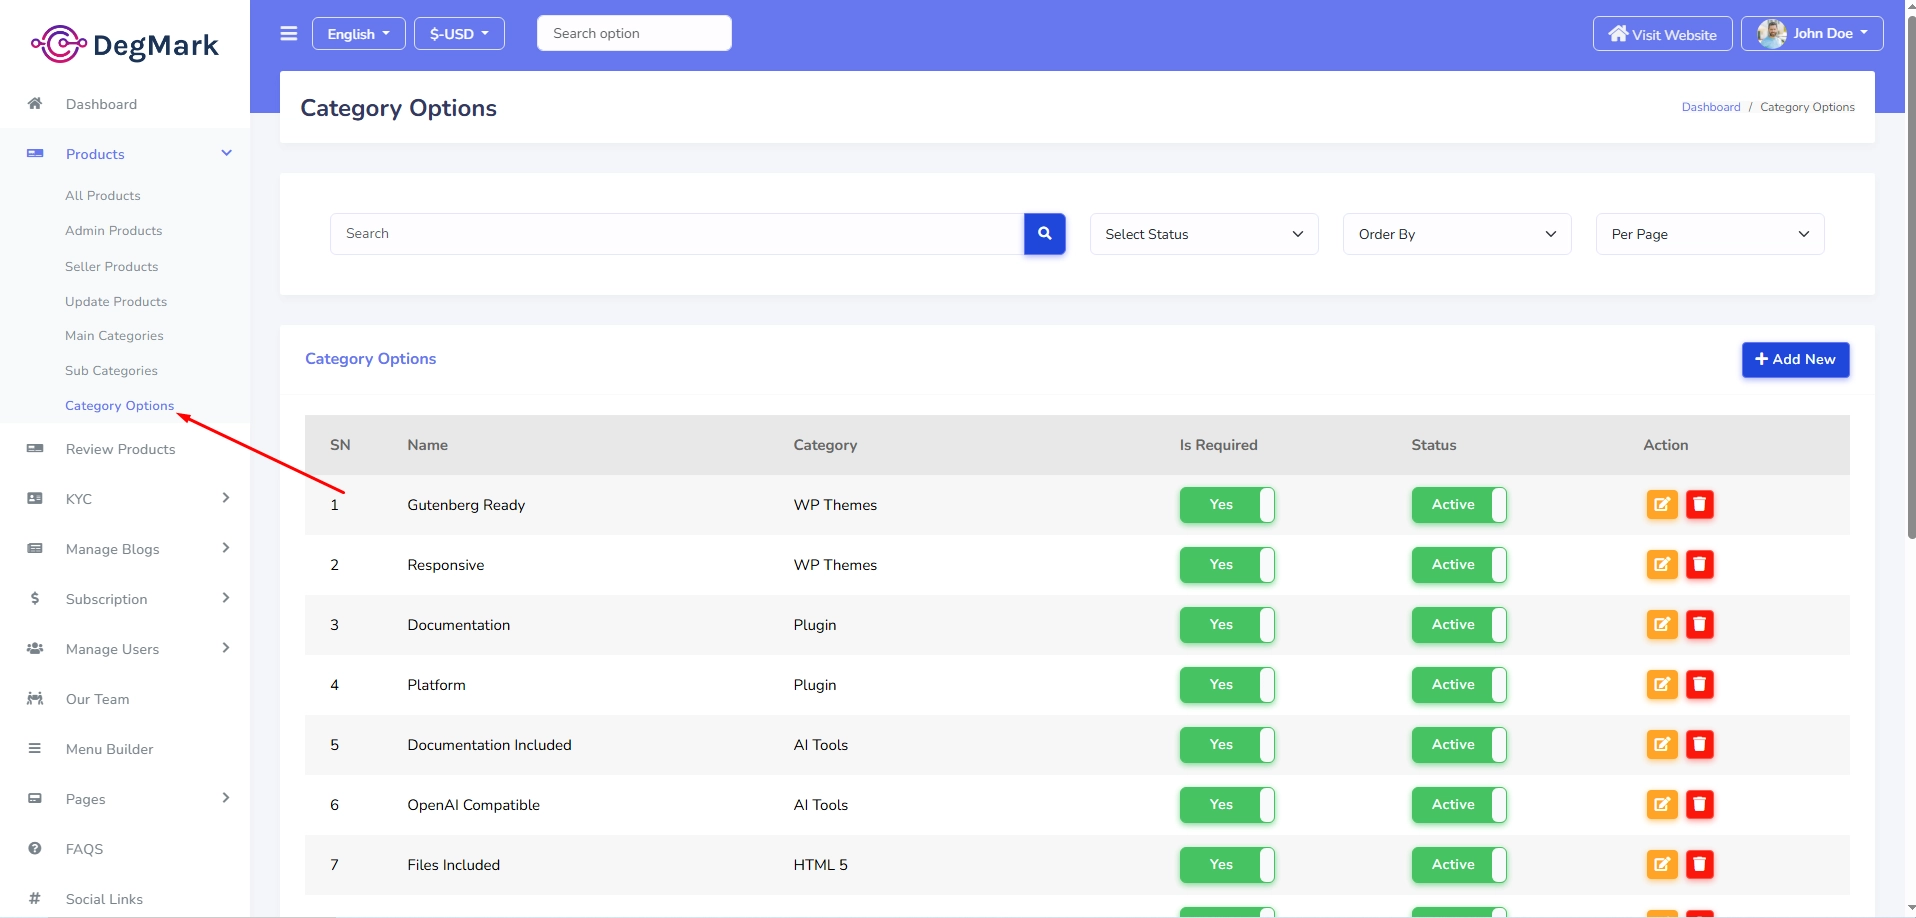Toggle Is Required for OpenAI Compatible
Viewport: 1916px width, 918px height.
(x=1227, y=805)
